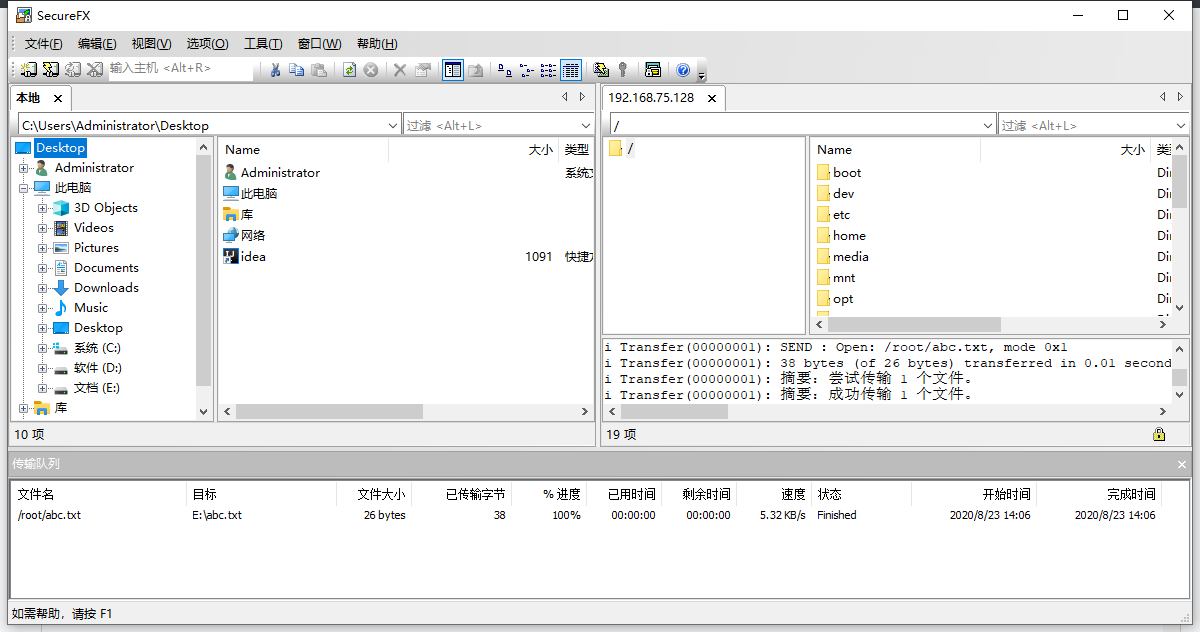Click the key agent toolbar icon
The width and height of the screenshot is (1200, 632).
[623, 70]
